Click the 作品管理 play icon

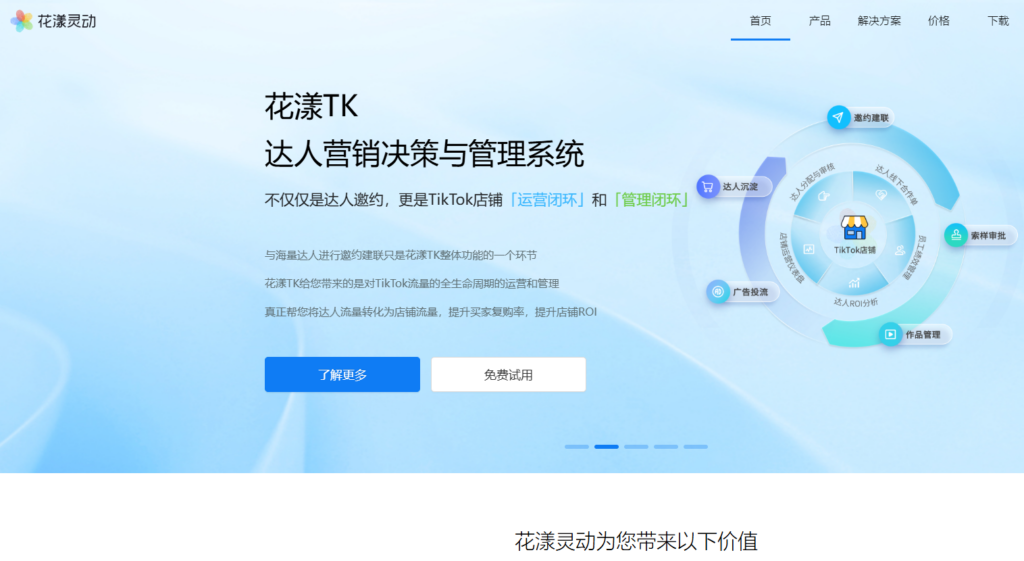[890, 334]
